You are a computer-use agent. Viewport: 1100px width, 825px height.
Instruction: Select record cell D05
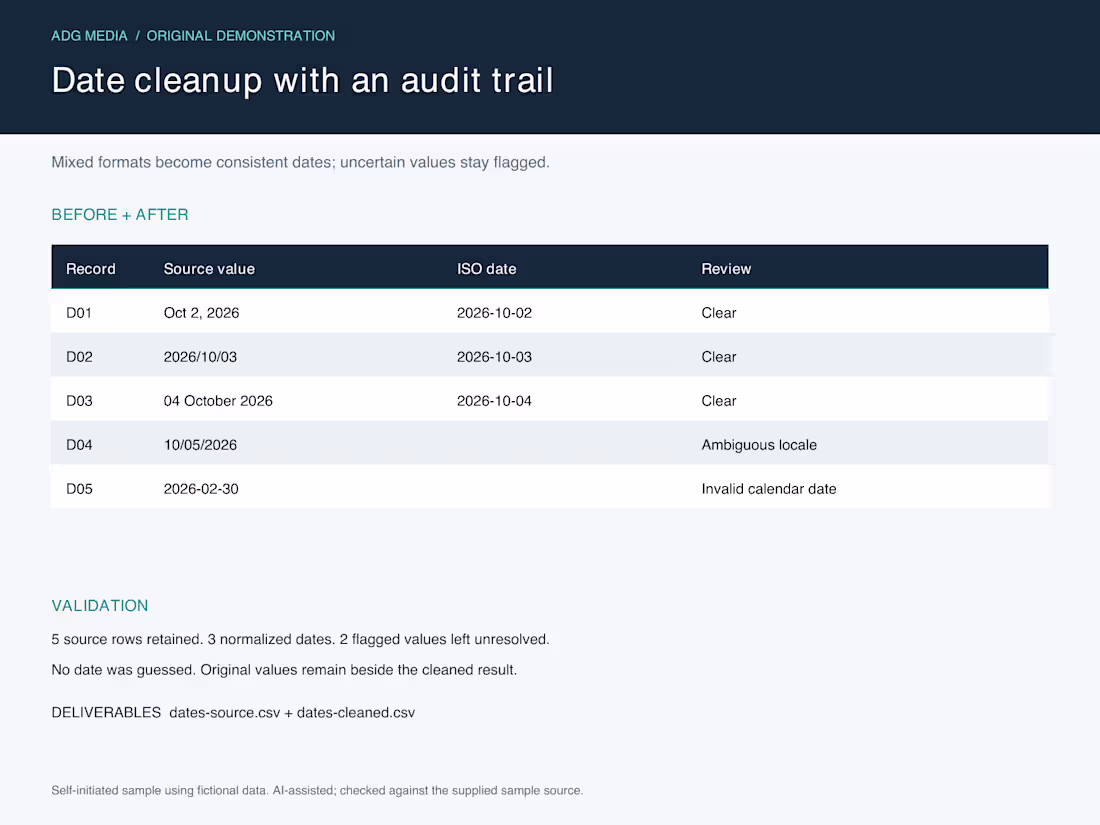pyautogui.click(x=79, y=489)
